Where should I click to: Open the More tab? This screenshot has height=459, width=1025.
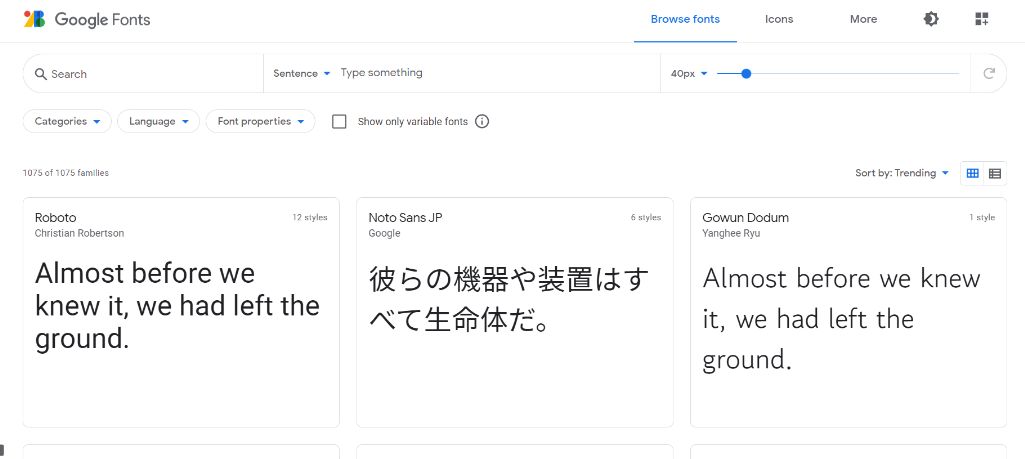pos(863,20)
